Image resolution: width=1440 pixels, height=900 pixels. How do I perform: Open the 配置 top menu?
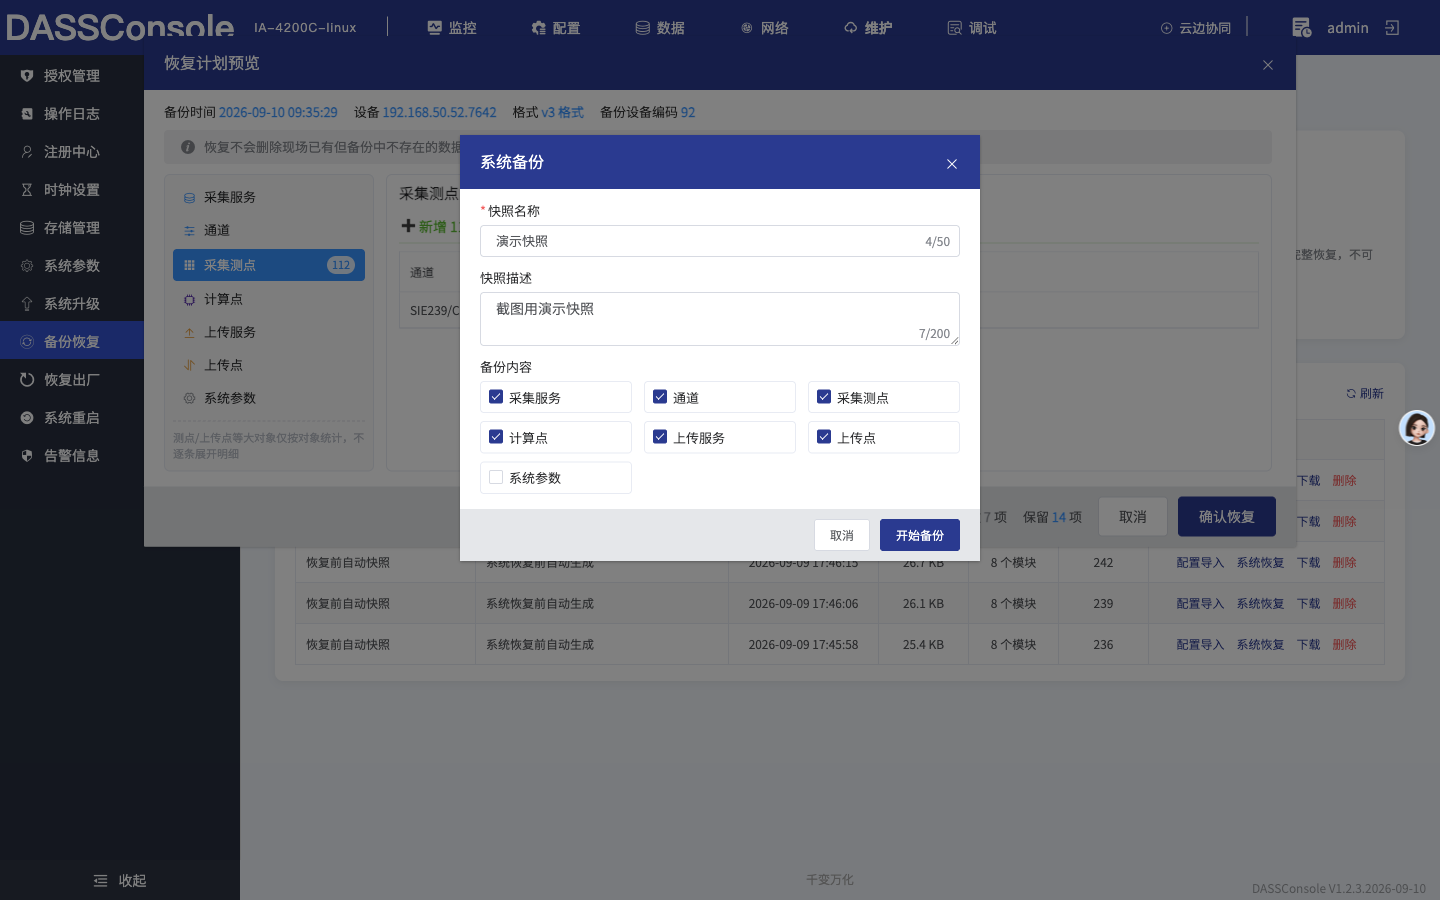pyautogui.click(x=556, y=28)
